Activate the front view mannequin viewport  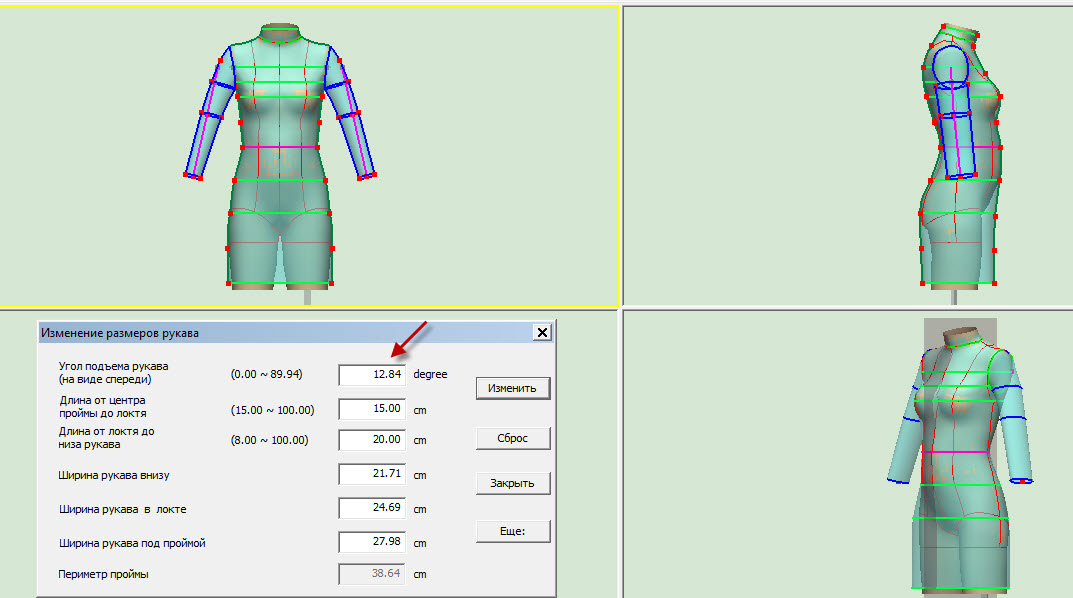(100, 150)
